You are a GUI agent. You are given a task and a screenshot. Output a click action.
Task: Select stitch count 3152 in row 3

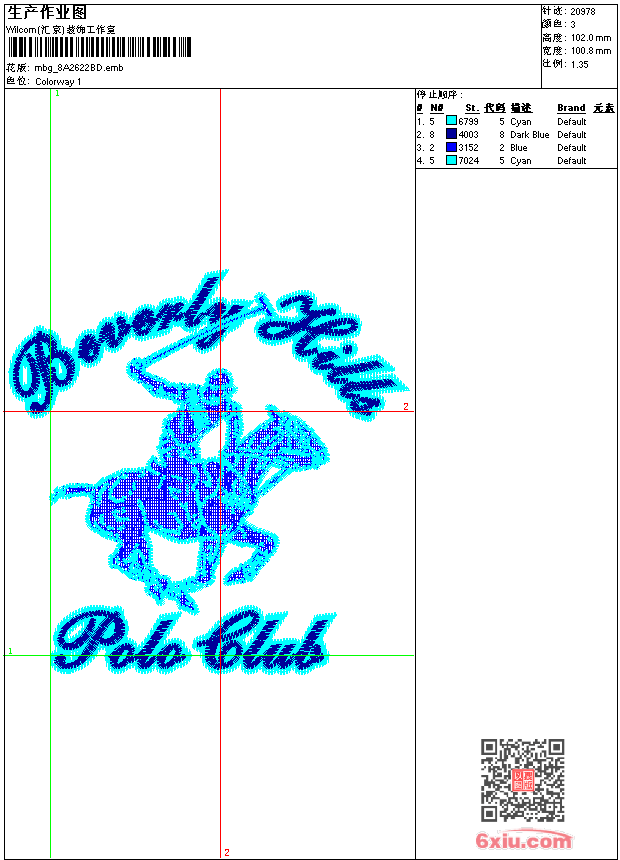(x=469, y=148)
